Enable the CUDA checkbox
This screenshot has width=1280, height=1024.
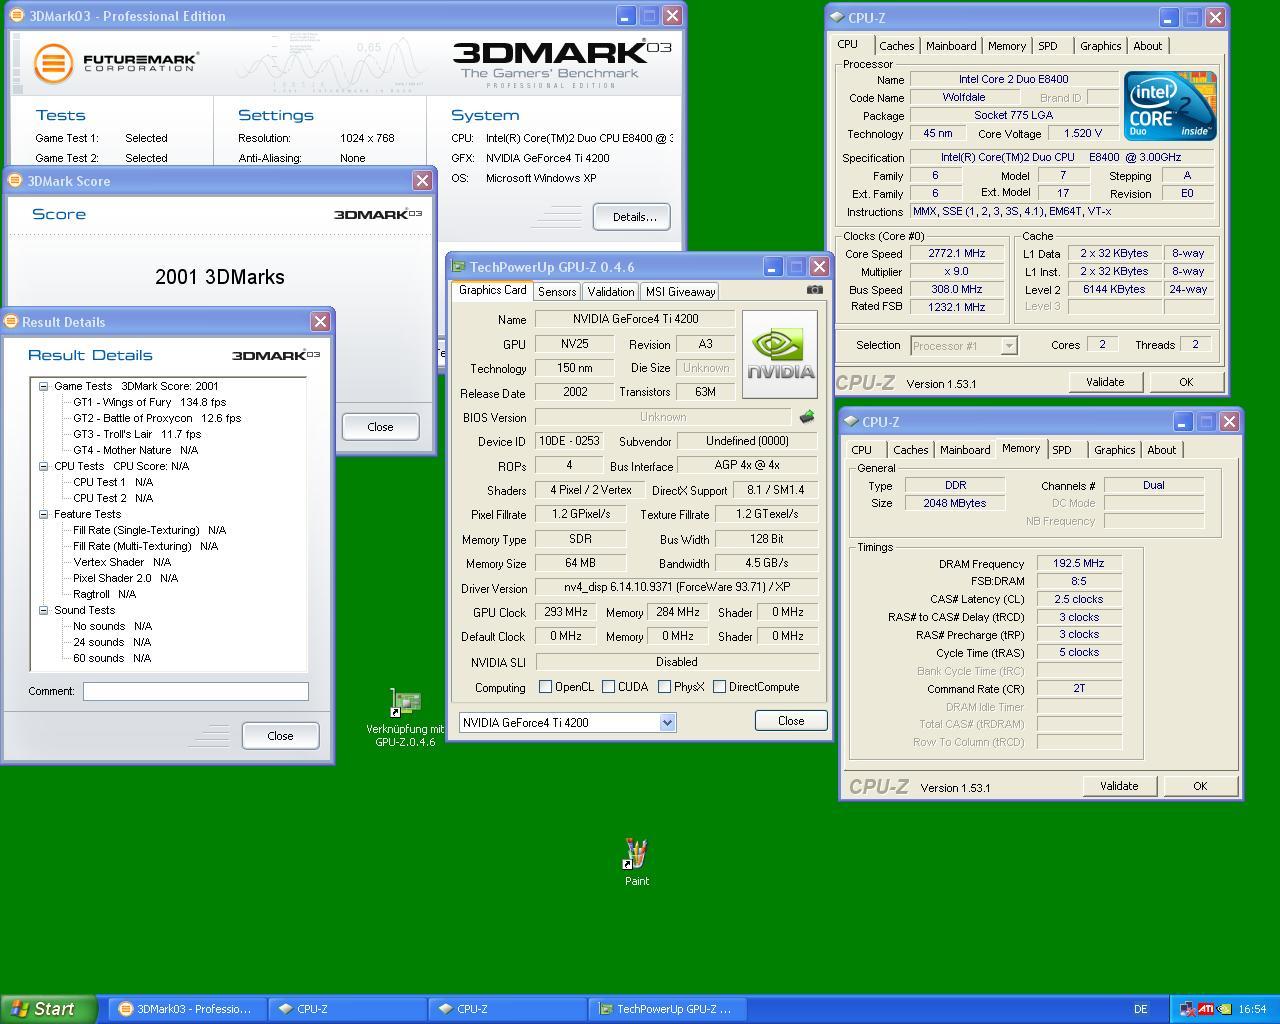(x=608, y=687)
